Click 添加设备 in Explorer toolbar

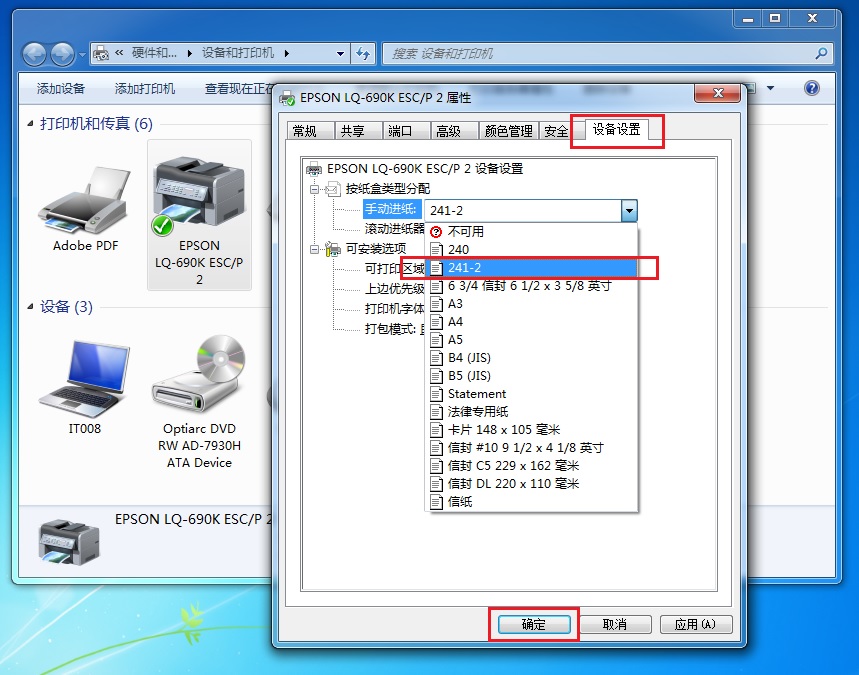click(x=61, y=89)
